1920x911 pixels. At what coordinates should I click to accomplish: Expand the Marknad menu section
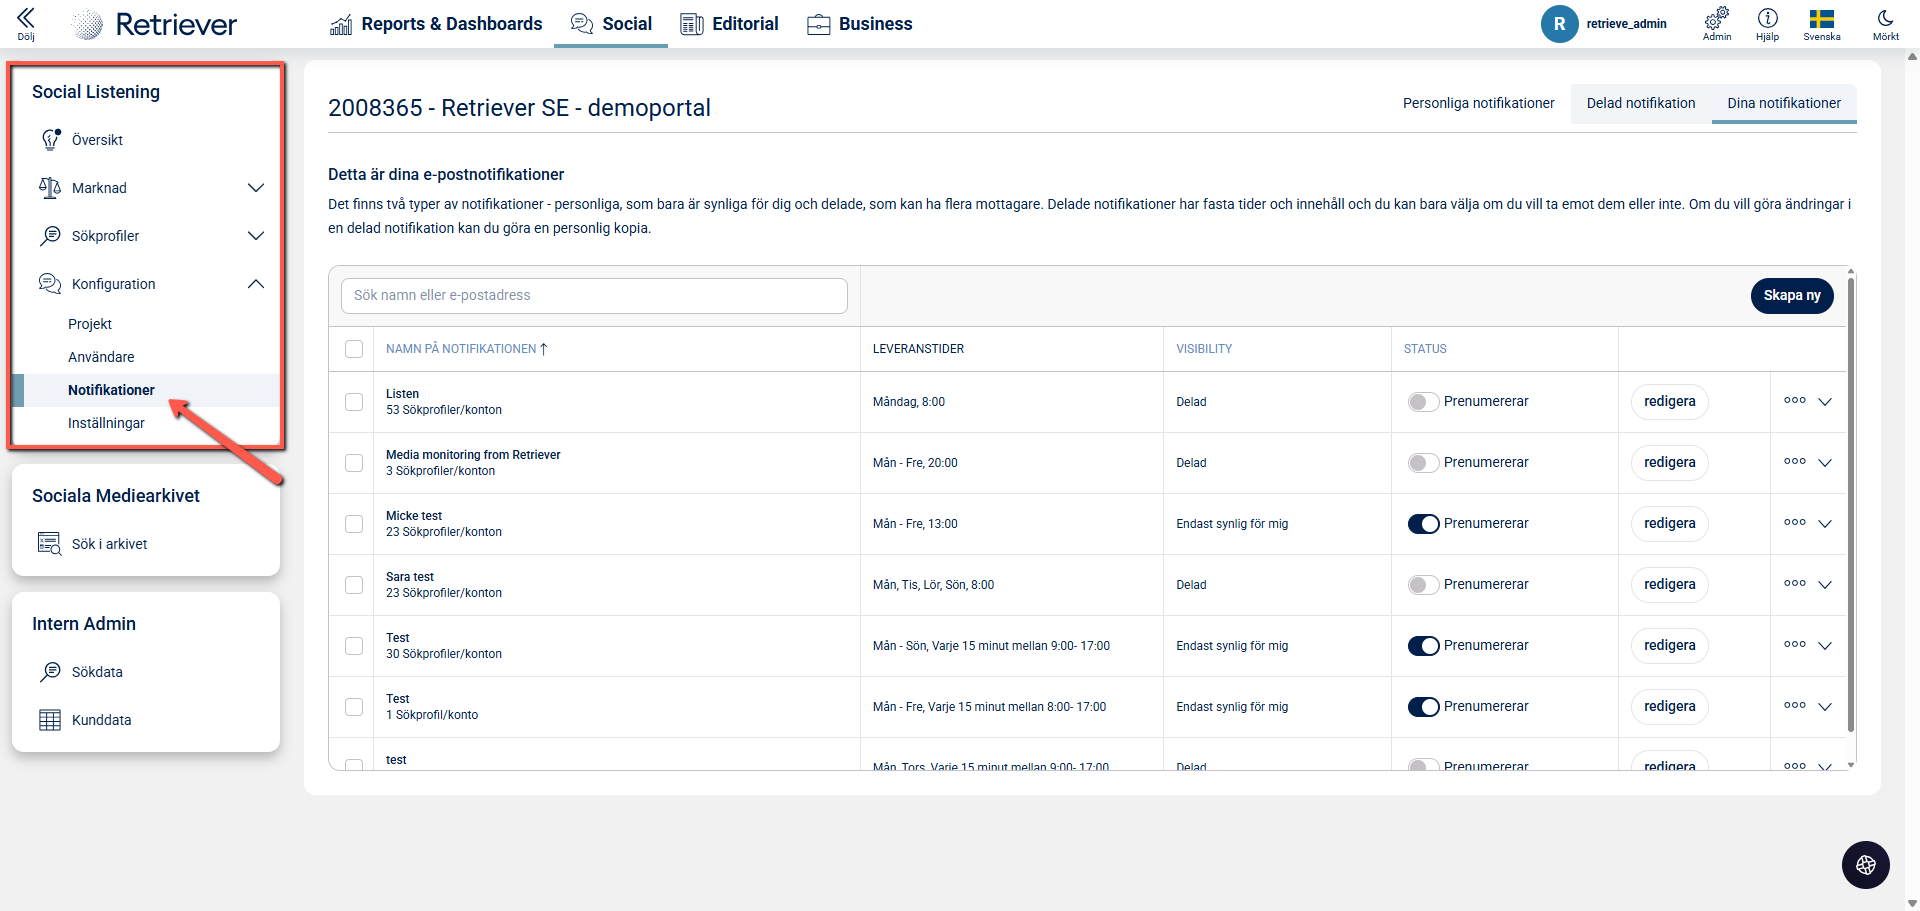(255, 188)
